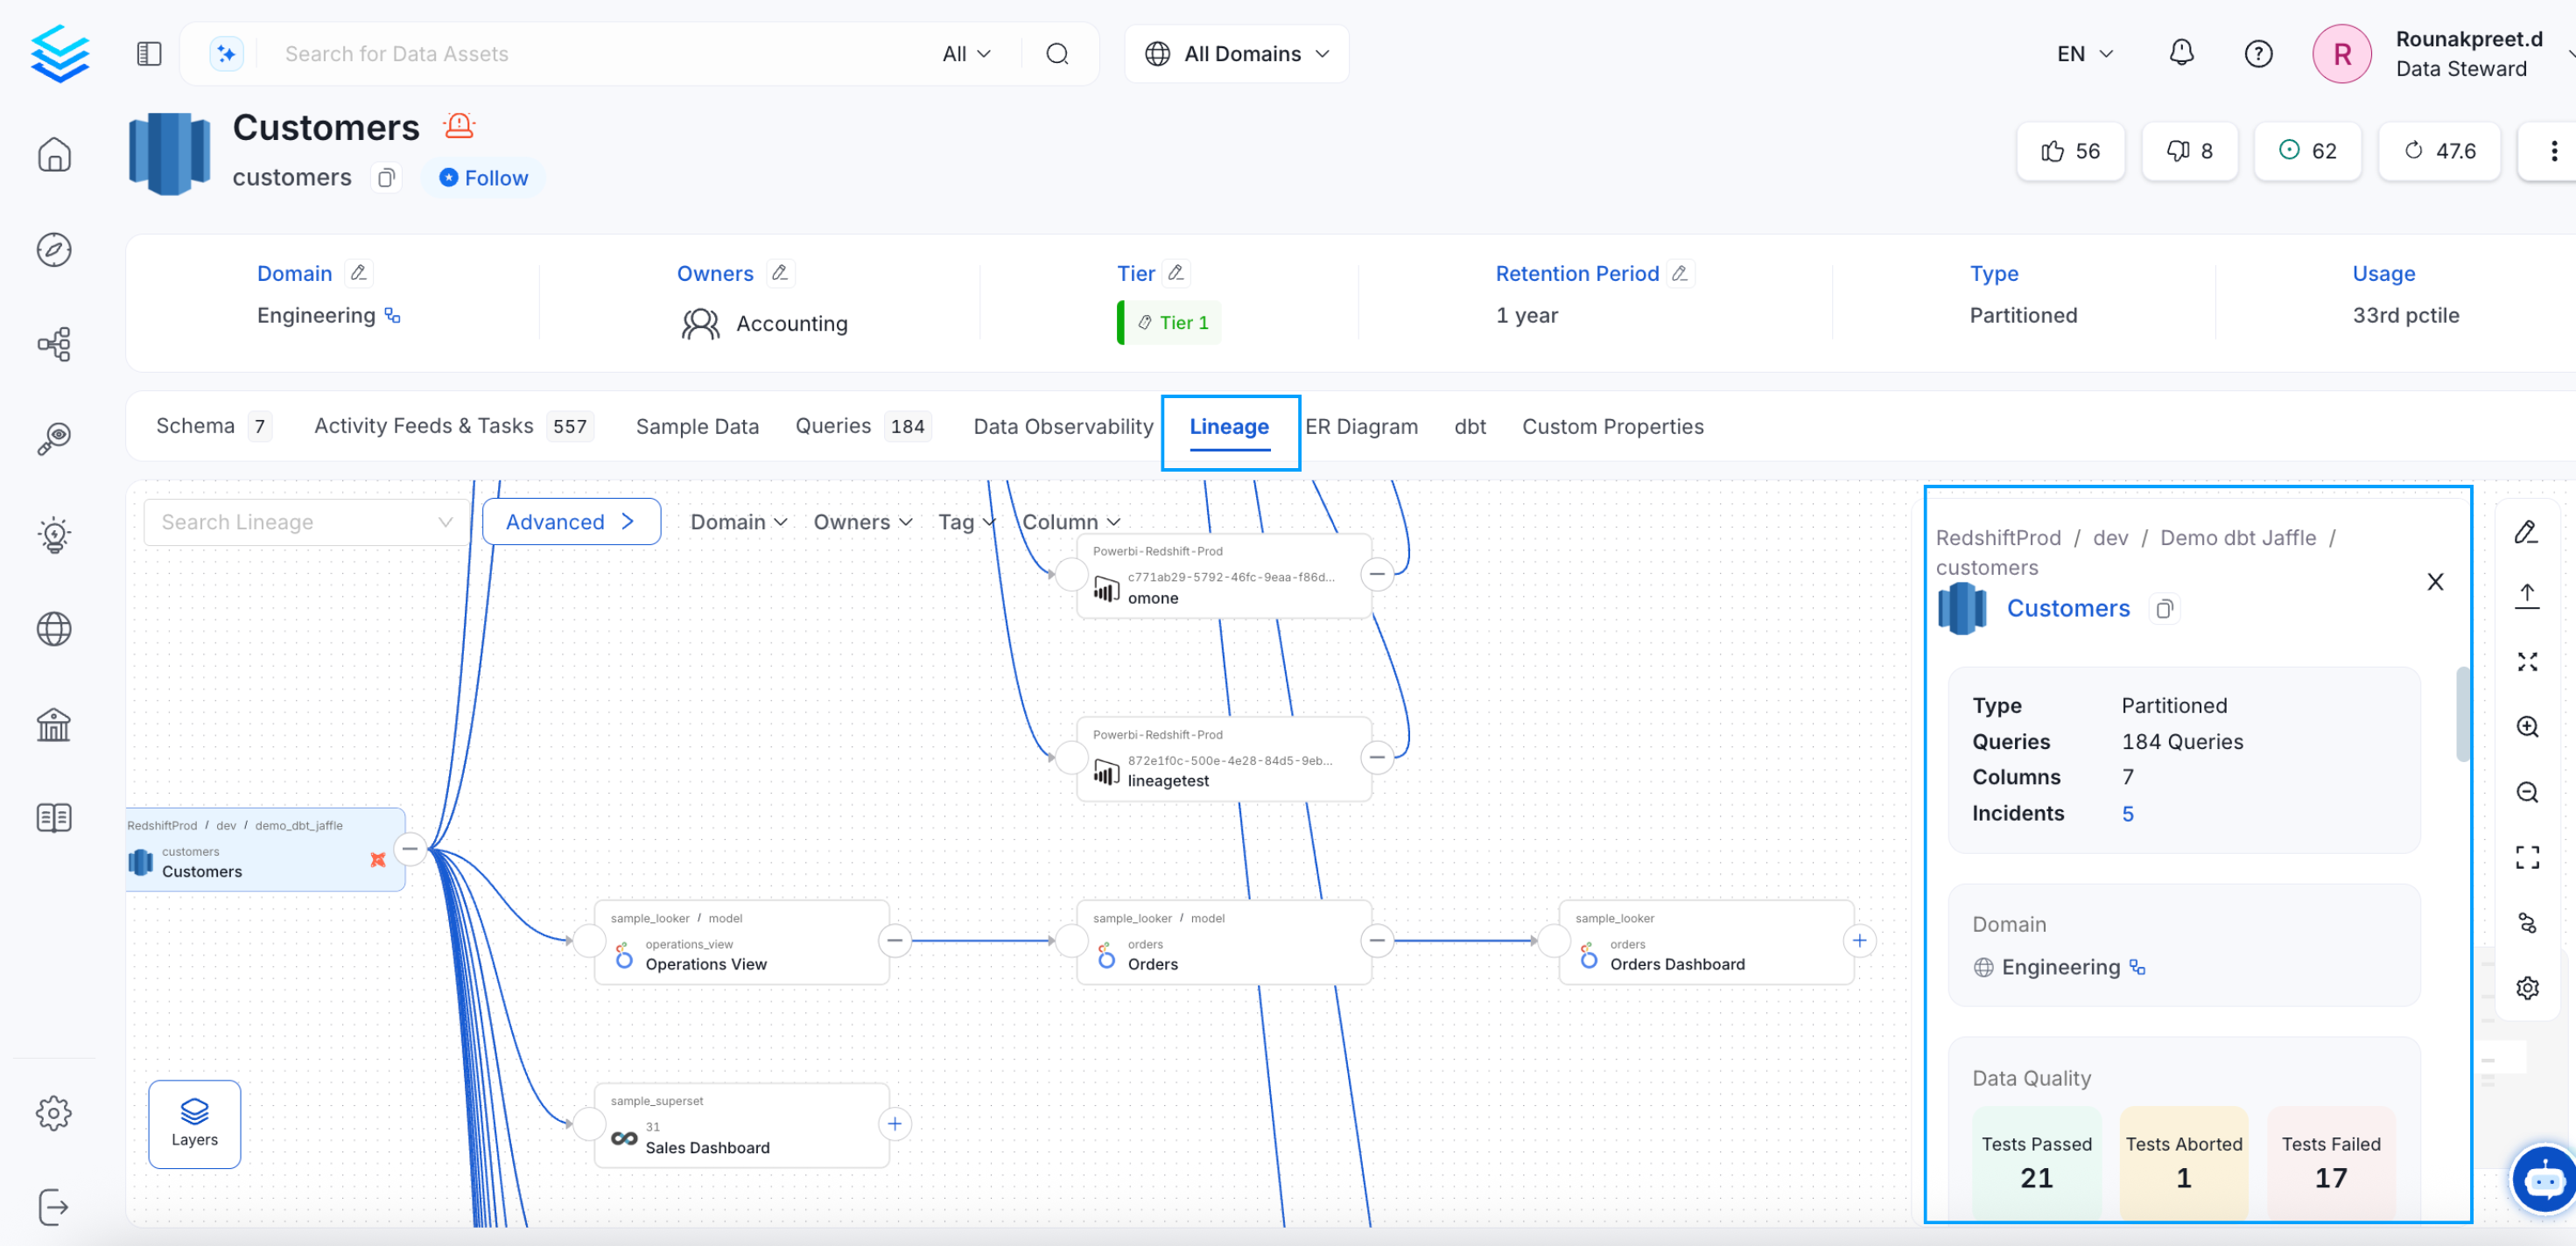This screenshot has height=1246, width=2576.
Task: Collapse the Customers node connections with minus toggle
Action: [410, 848]
